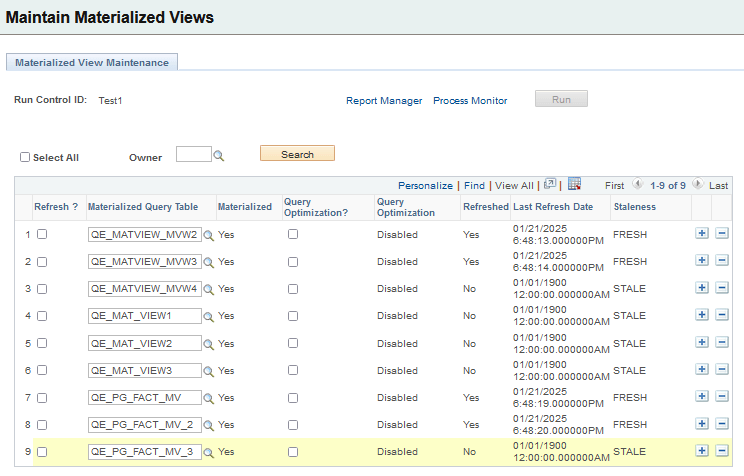Delete the QE_MAT_VIEW1 row
744x476 pixels.
(x=722, y=315)
